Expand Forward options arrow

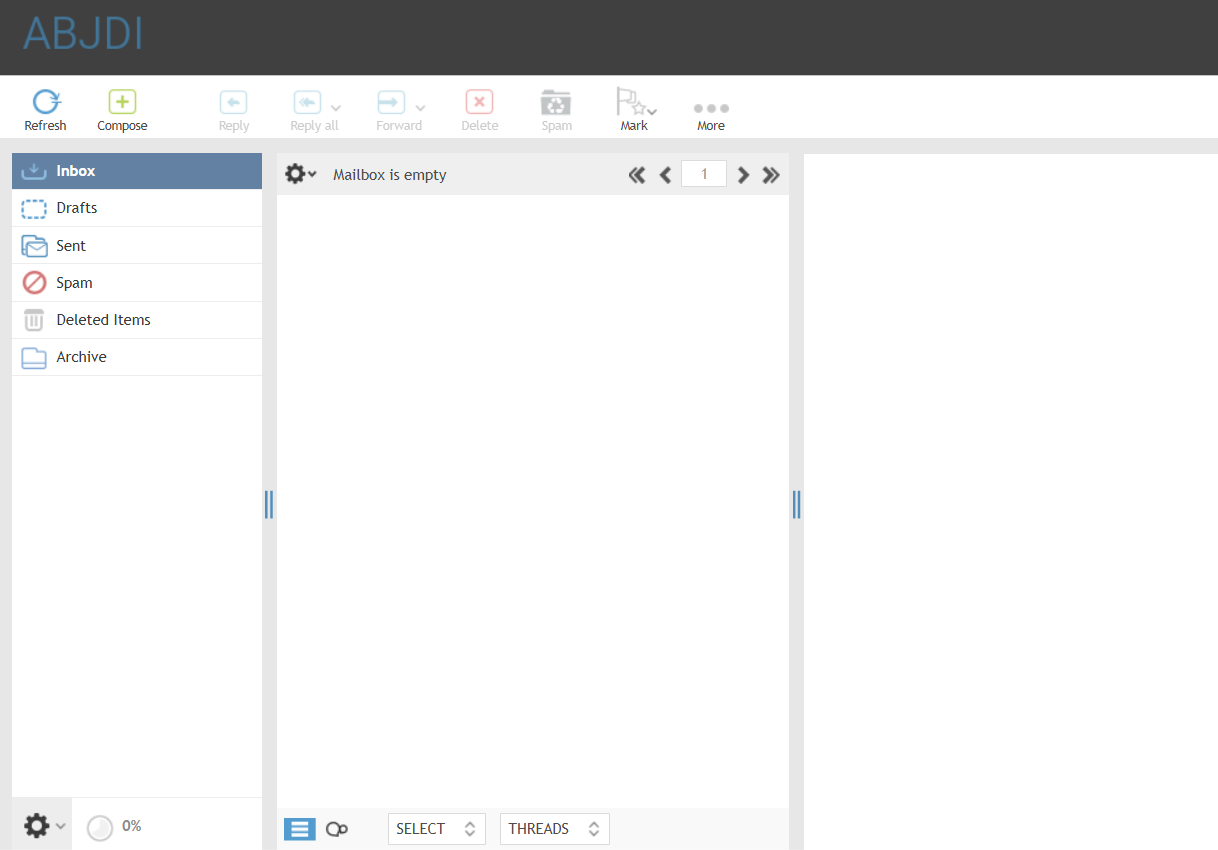click(421, 108)
